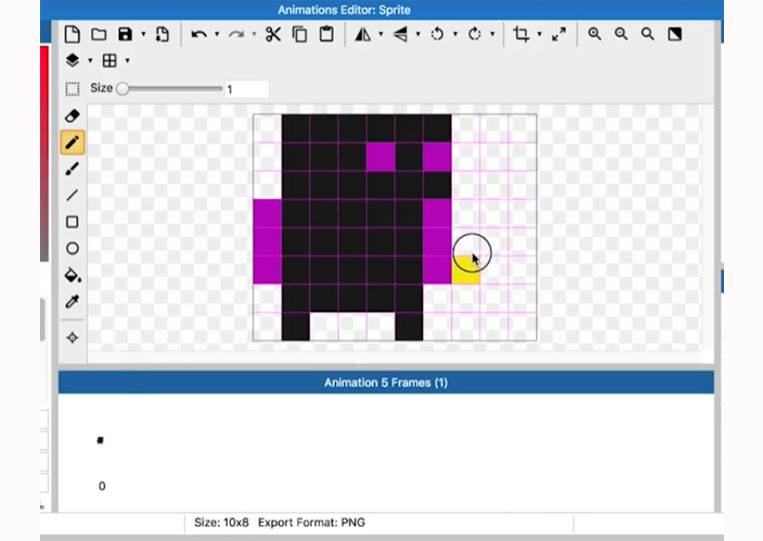Click the Size: 10x8 status text
This screenshot has height=541, width=763.
point(221,523)
